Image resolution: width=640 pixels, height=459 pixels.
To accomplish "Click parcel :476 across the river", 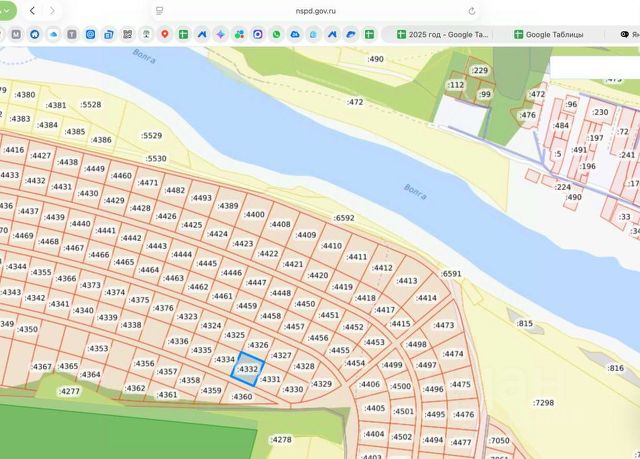I will pos(528,115).
